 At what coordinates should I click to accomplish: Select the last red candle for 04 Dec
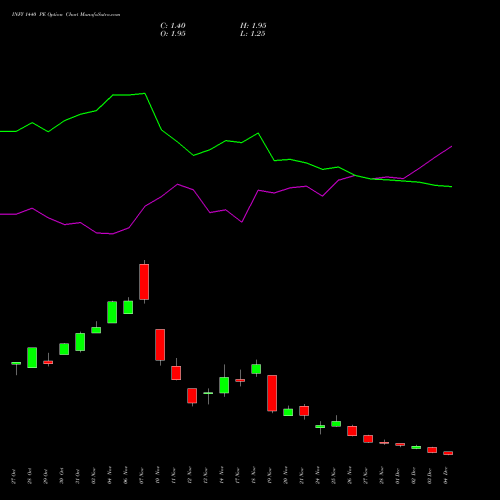coord(448,453)
